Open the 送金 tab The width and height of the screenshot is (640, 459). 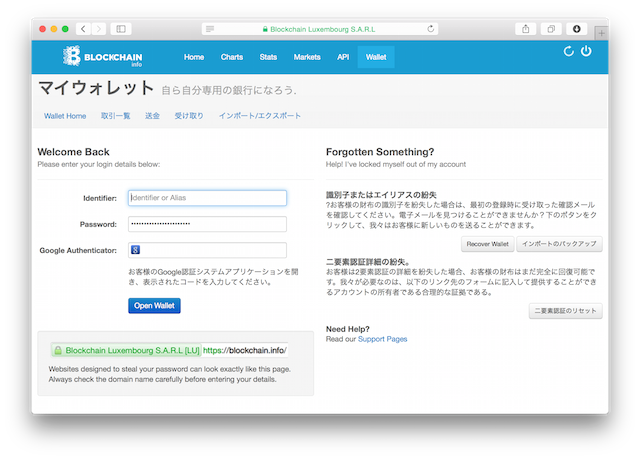pyautogui.click(x=152, y=116)
